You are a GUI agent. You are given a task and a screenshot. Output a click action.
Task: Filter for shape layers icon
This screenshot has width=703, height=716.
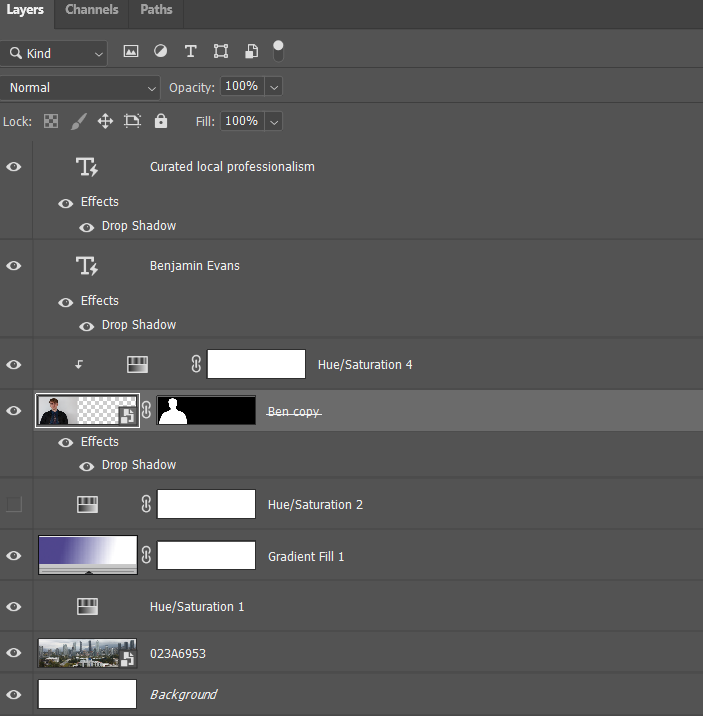point(221,52)
